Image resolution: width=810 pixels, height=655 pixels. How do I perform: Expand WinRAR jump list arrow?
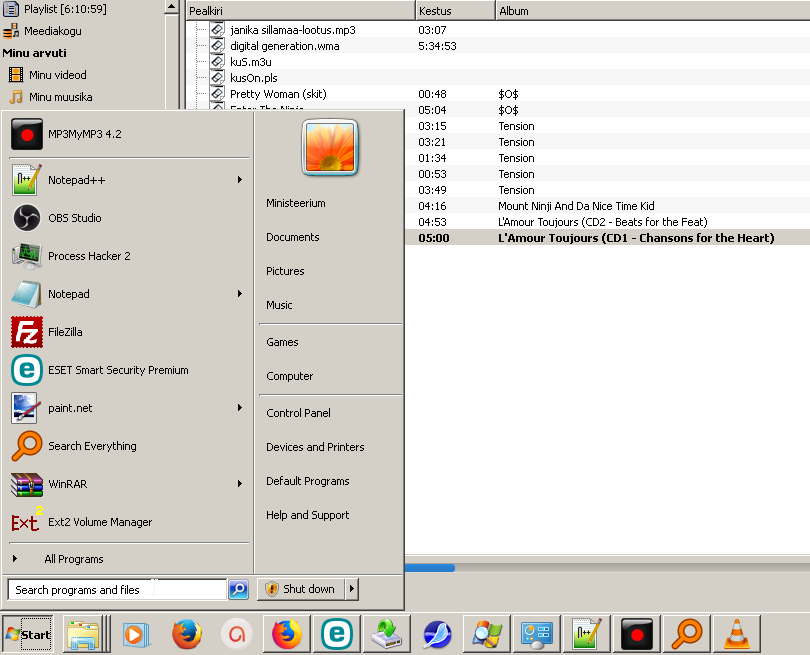[240, 484]
